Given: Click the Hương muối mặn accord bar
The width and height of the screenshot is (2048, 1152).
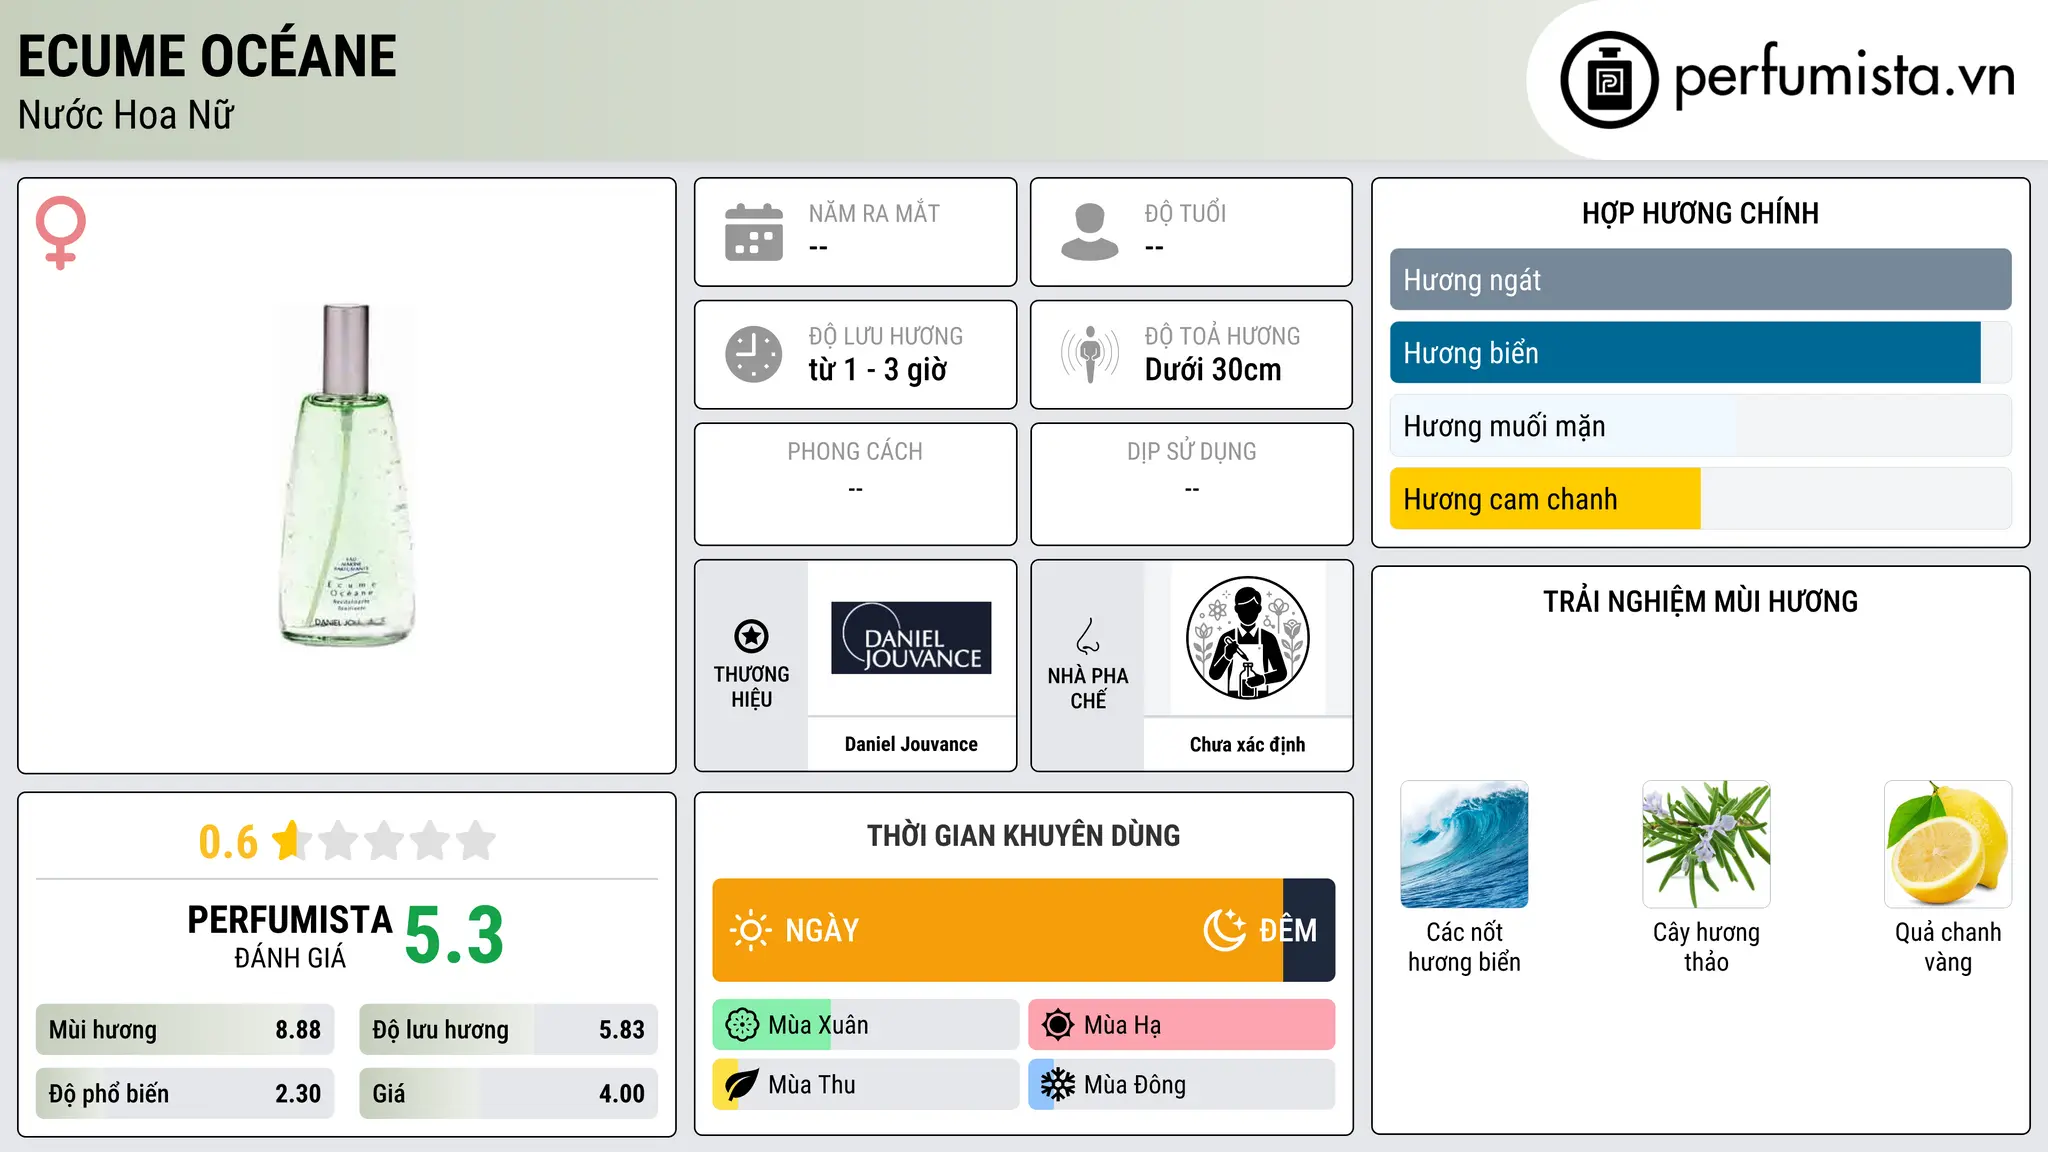Looking at the screenshot, I should tap(1700, 426).
